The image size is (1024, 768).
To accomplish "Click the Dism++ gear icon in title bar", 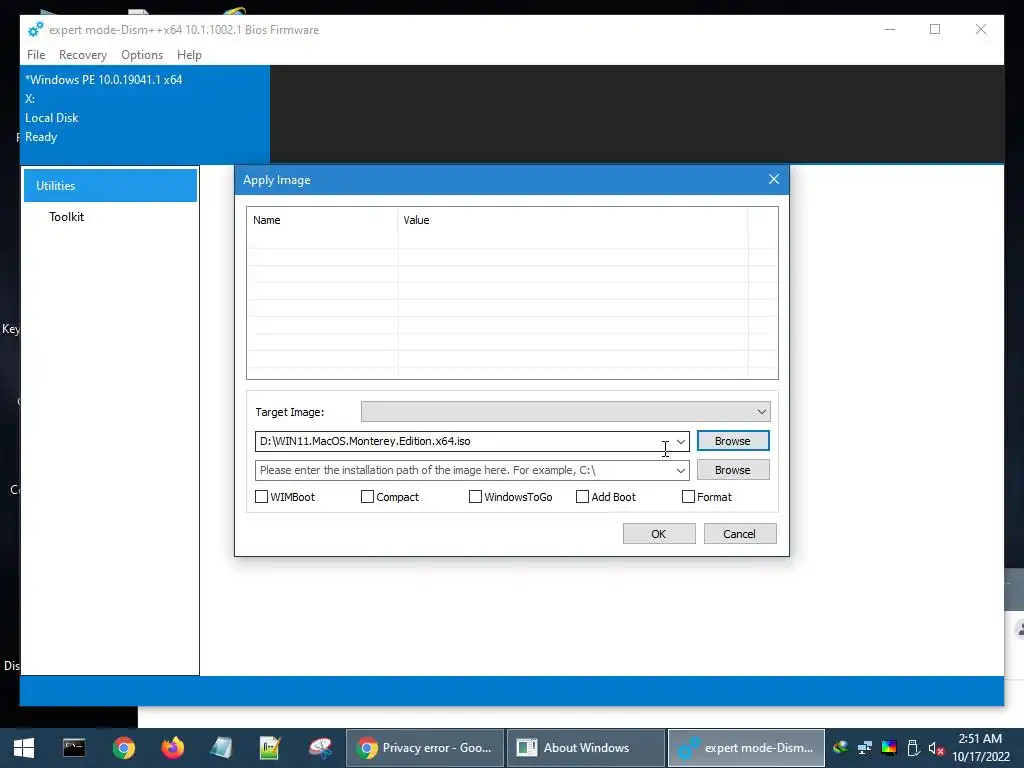I will tap(35, 29).
